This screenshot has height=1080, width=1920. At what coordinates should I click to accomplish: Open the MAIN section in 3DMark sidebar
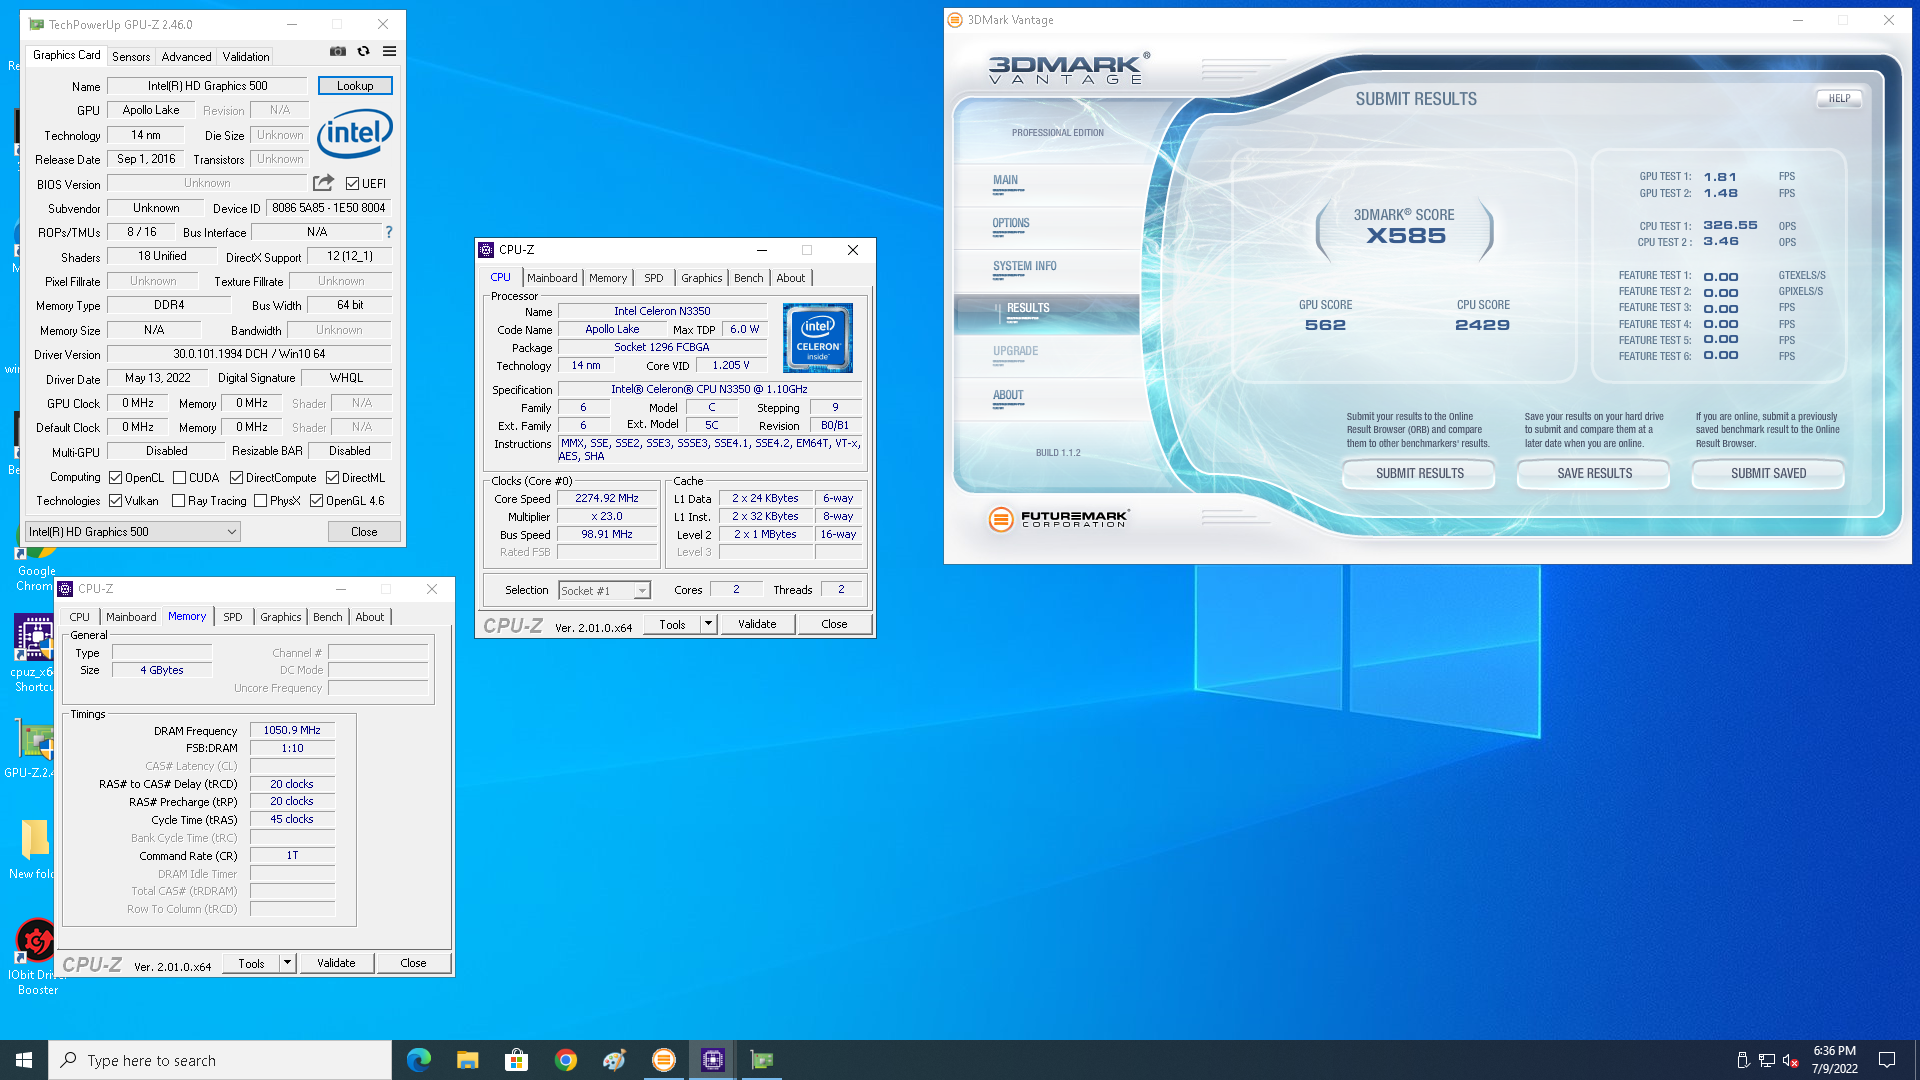1006,181
